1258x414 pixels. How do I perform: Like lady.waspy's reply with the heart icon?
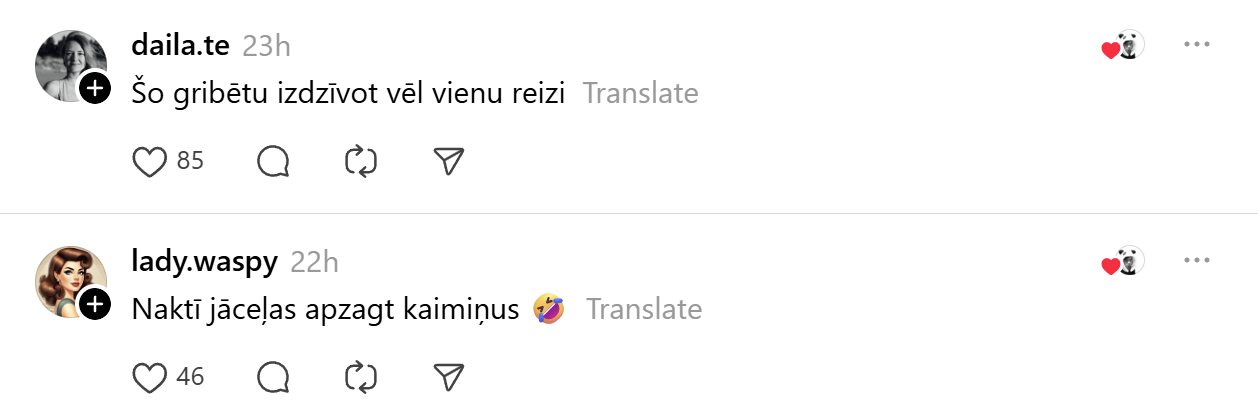(149, 377)
